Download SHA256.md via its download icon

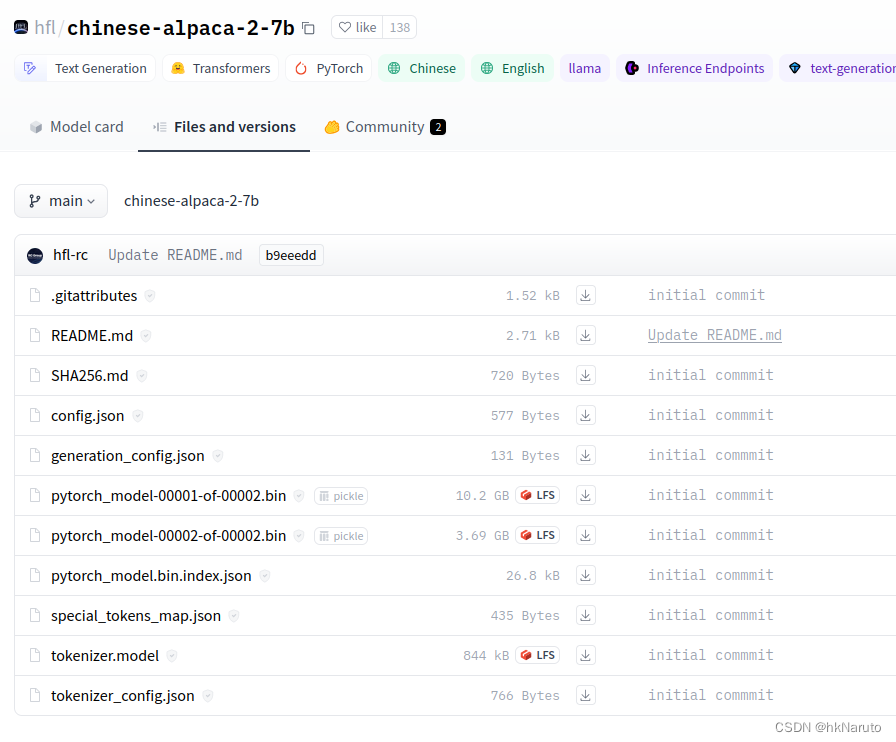(x=585, y=375)
